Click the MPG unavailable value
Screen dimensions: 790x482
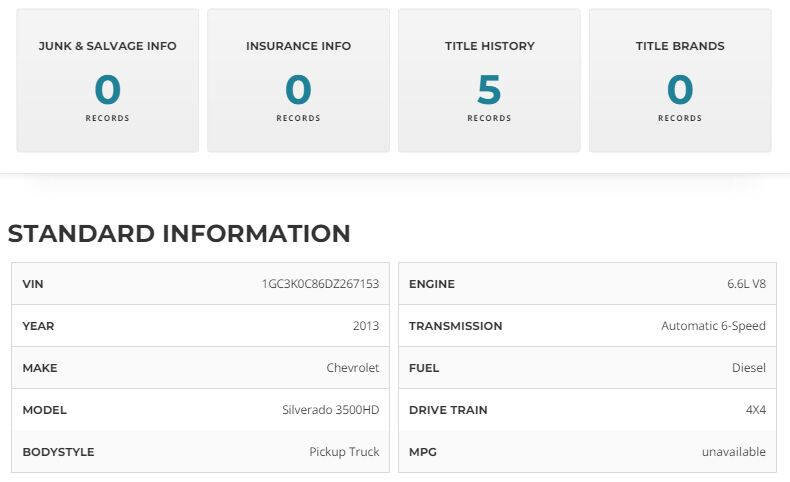point(733,452)
